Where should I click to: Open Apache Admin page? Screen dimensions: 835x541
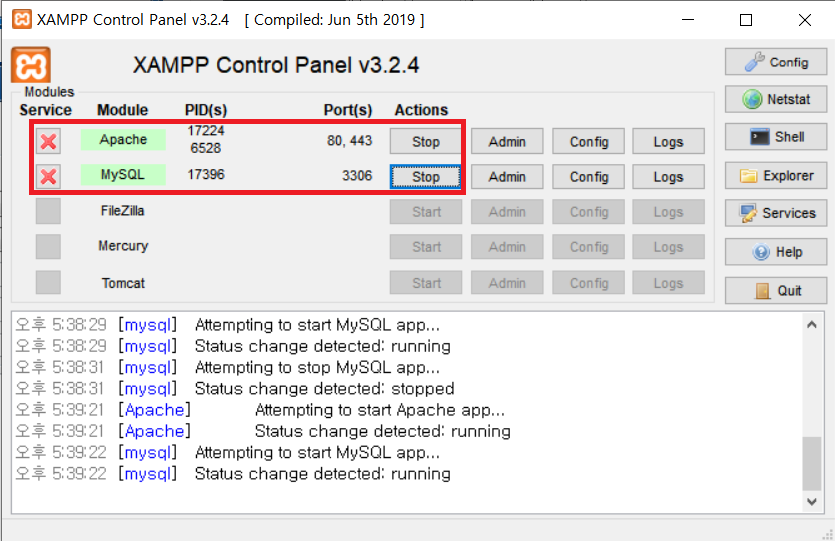coord(507,142)
